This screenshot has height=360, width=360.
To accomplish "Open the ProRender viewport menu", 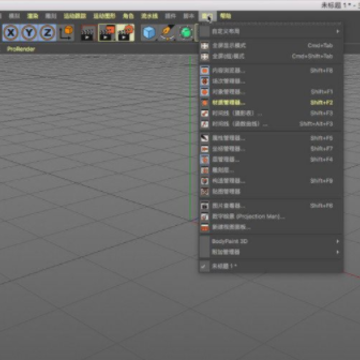I will (21, 49).
